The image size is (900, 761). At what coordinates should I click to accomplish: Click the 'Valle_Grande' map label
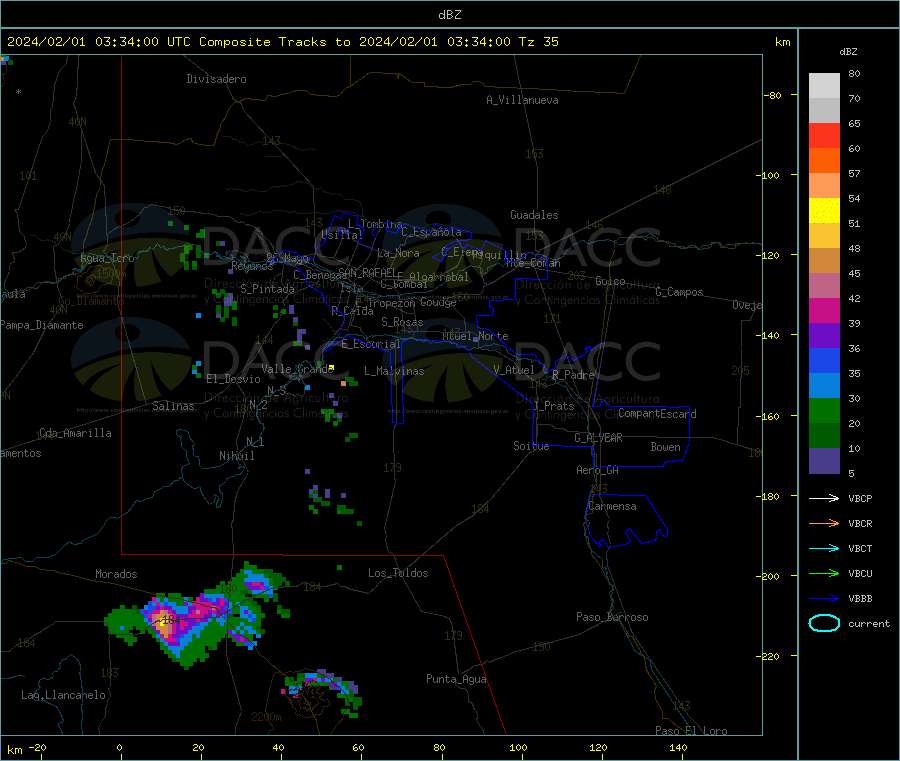point(297,369)
